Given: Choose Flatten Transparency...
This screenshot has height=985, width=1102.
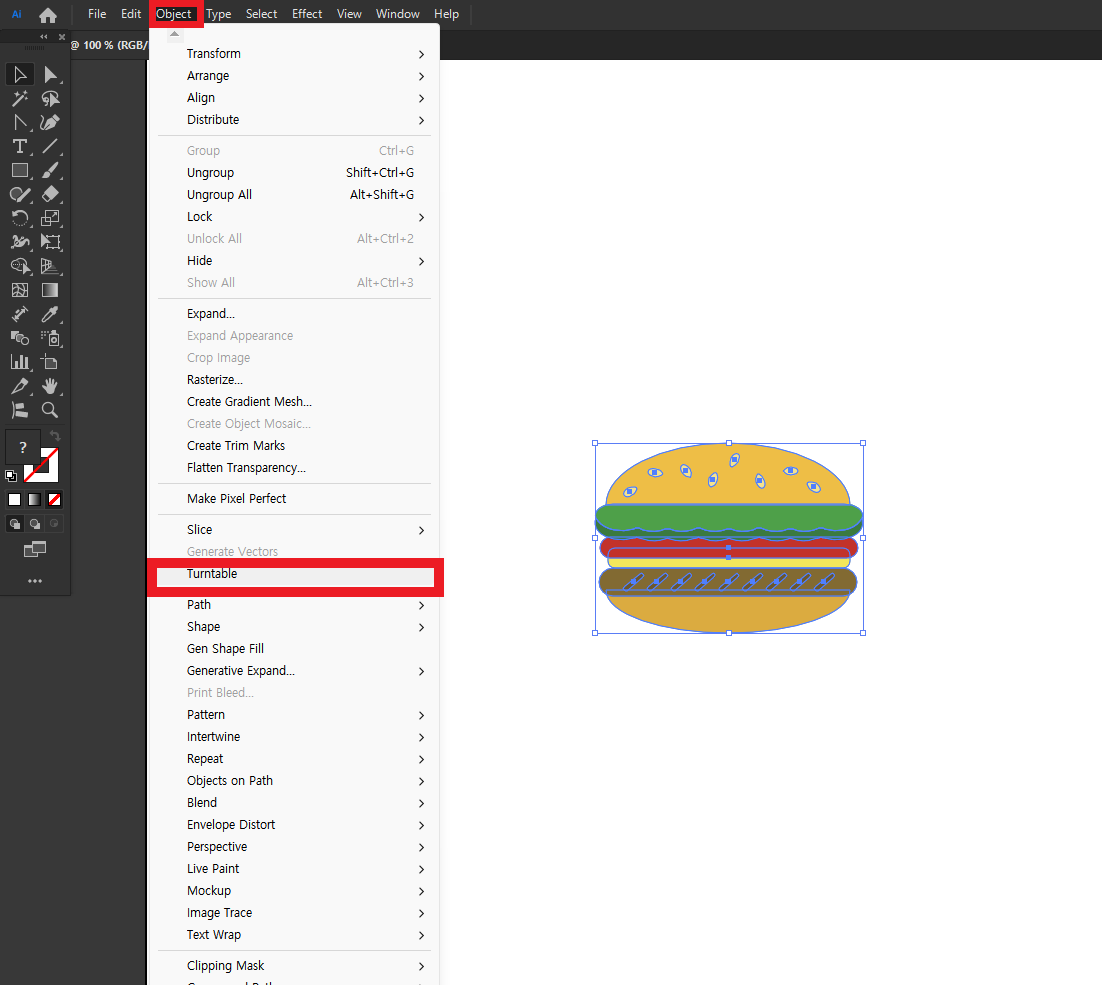Looking at the screenshot, I should tap(294, 468).
